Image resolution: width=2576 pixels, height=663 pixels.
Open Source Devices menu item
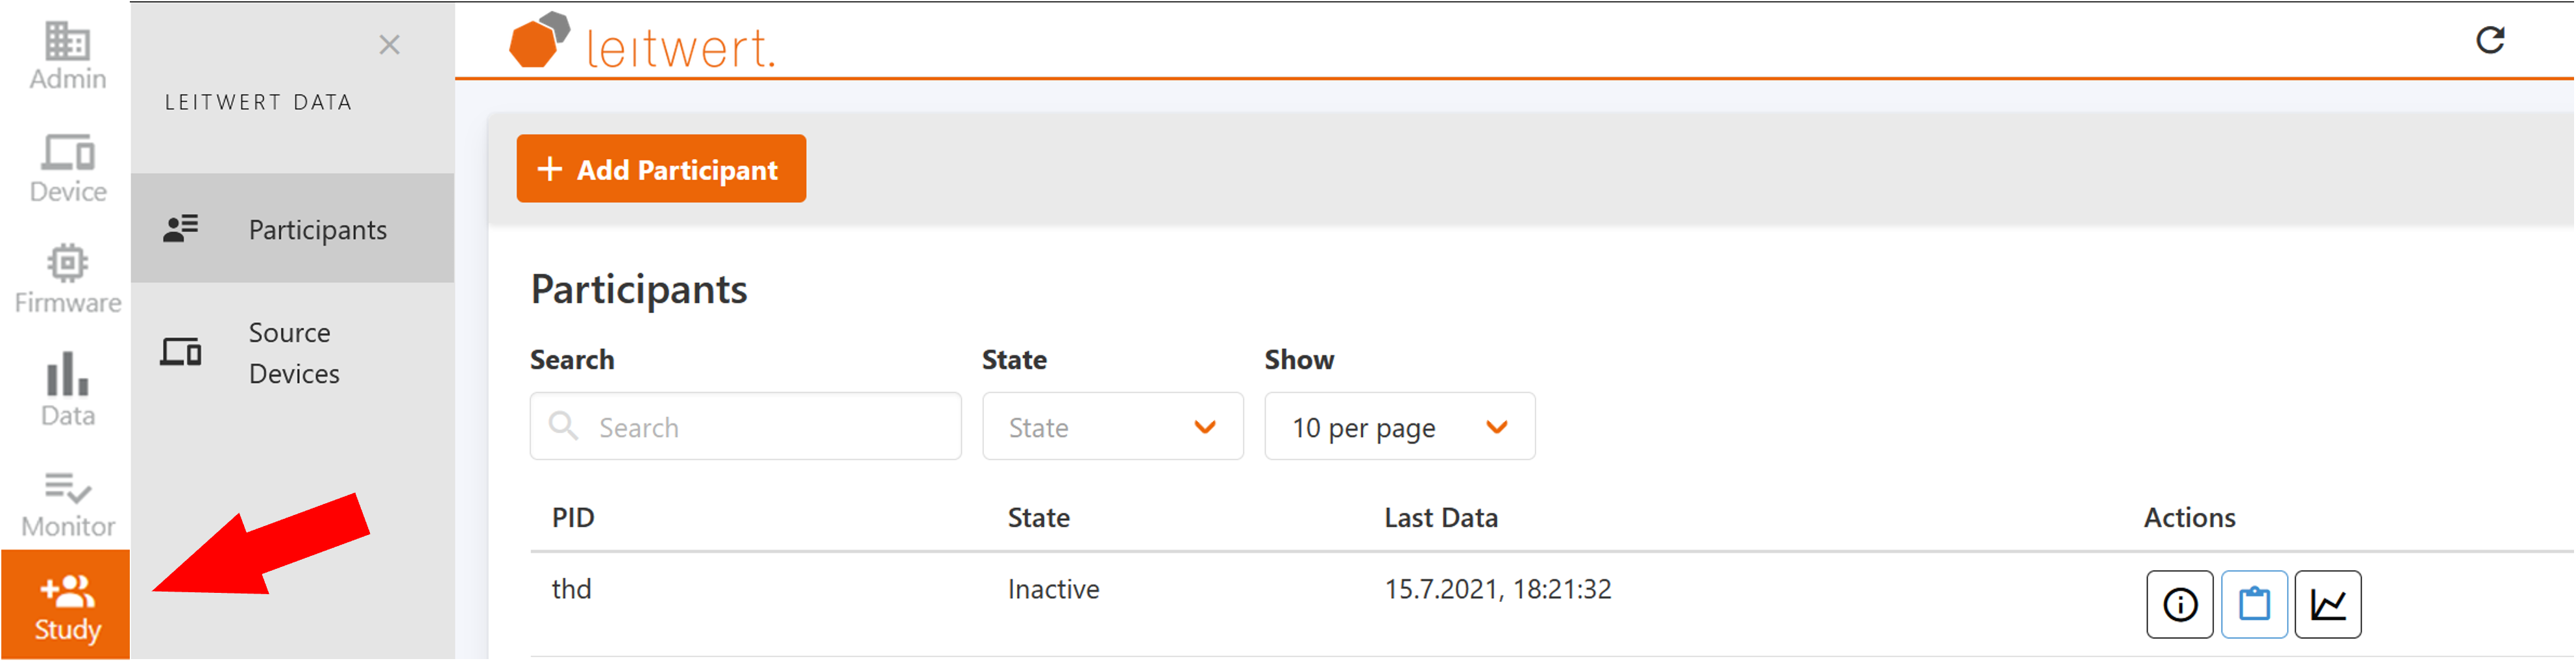click(x=292, y=353)
